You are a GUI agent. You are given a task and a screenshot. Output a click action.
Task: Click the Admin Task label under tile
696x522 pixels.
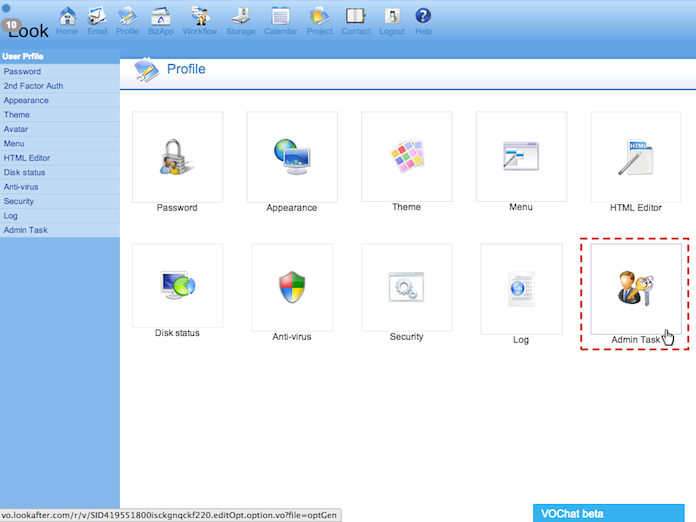pos(636,340)
